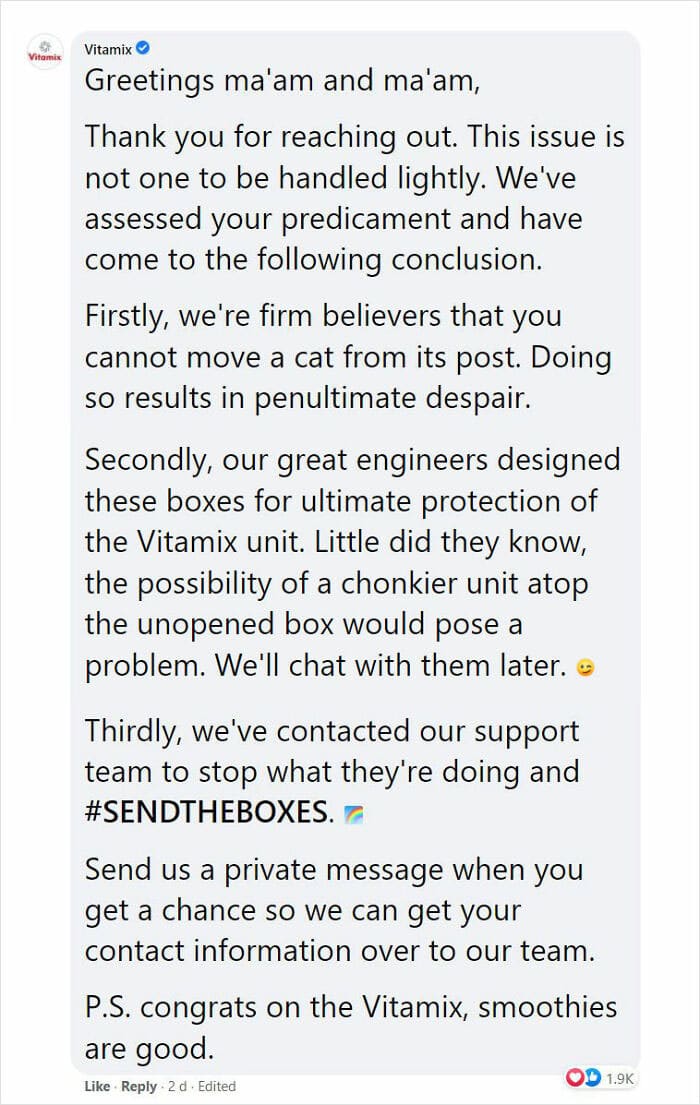This screenshot has height=1105, width=700.
Task: Click the Vitamix profile picture avatar
Action: 45,53
